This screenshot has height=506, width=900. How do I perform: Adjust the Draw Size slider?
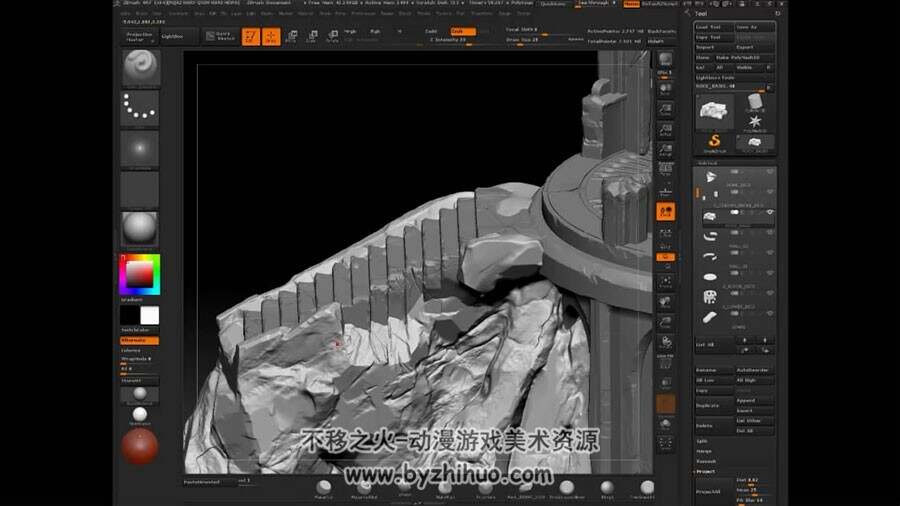tap(534, 40)
